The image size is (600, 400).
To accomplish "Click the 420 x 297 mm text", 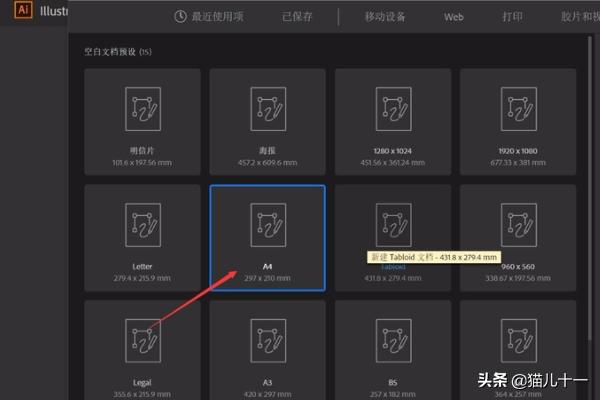I will click(267, 394).
